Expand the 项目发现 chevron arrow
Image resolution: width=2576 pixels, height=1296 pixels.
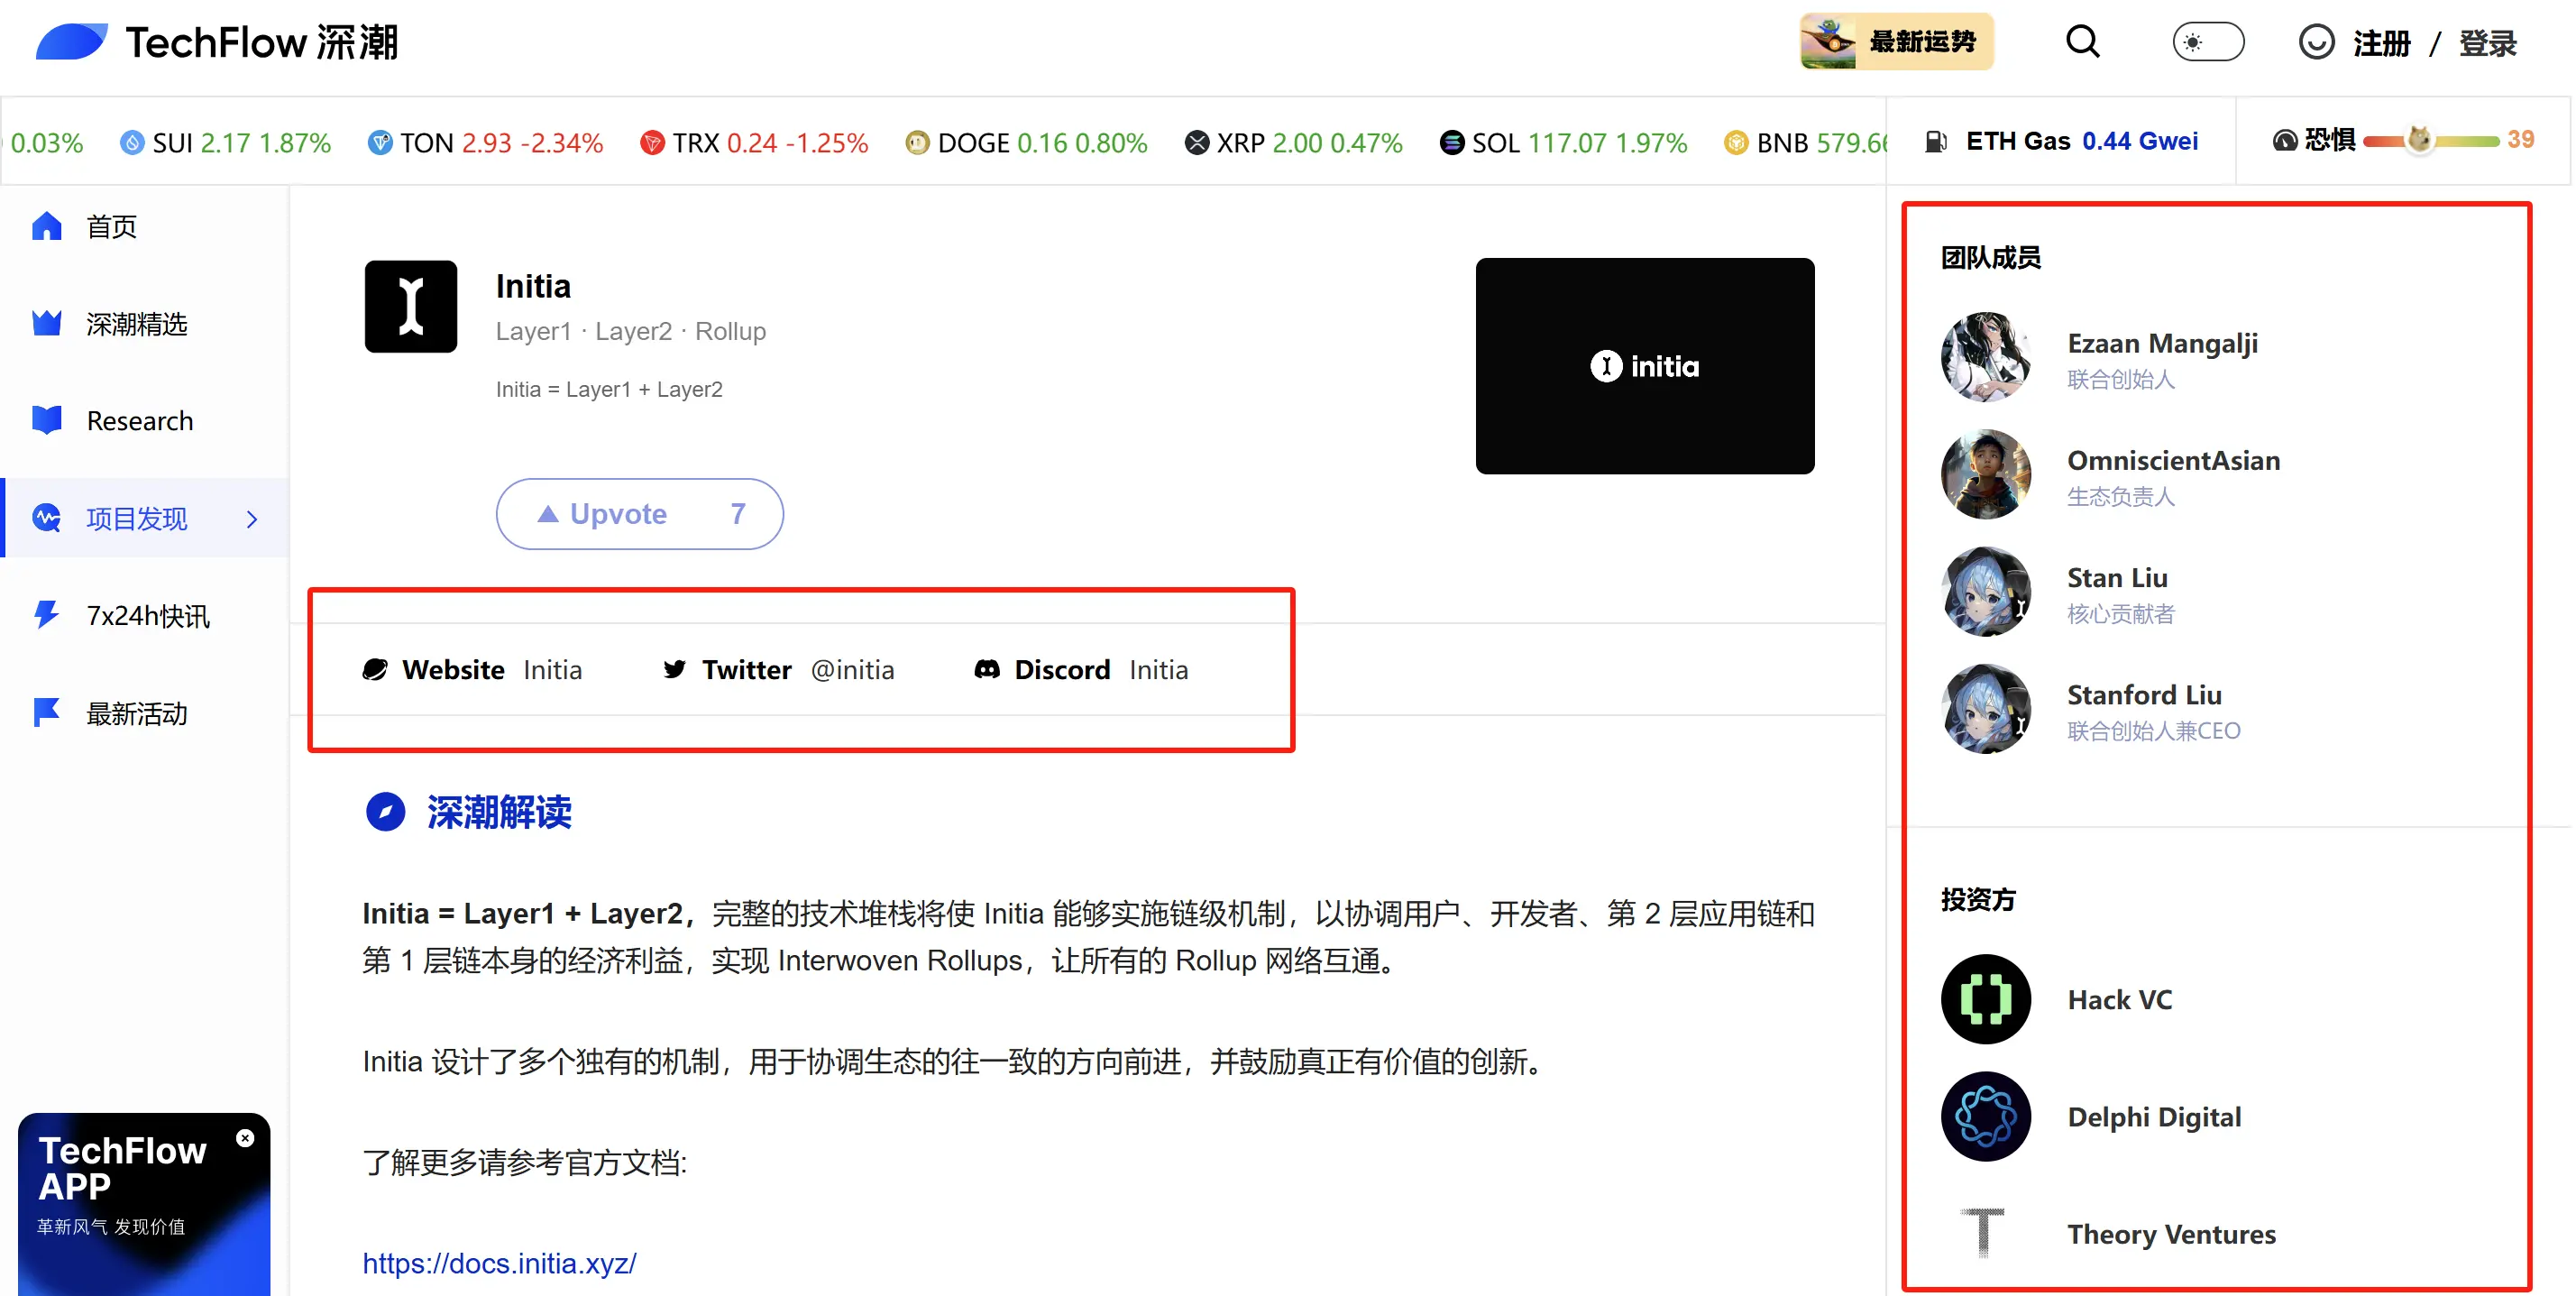[252, 519]
